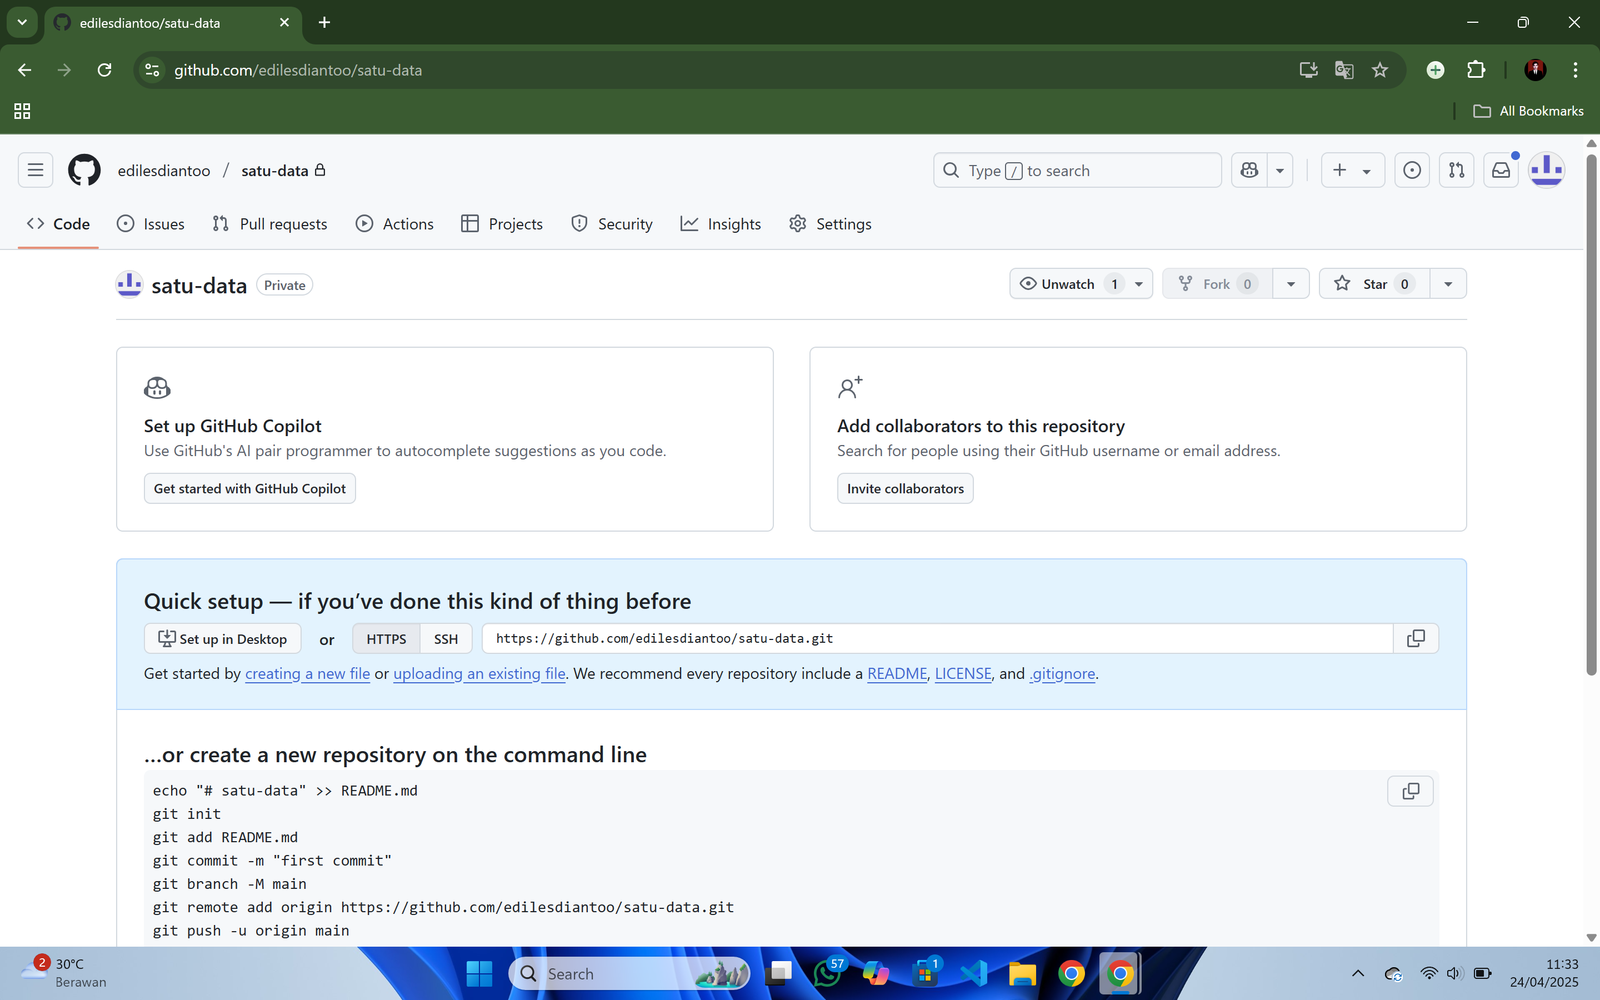
Task: Open GitHub hamburger navigation menu
Action: coord(36,170)
